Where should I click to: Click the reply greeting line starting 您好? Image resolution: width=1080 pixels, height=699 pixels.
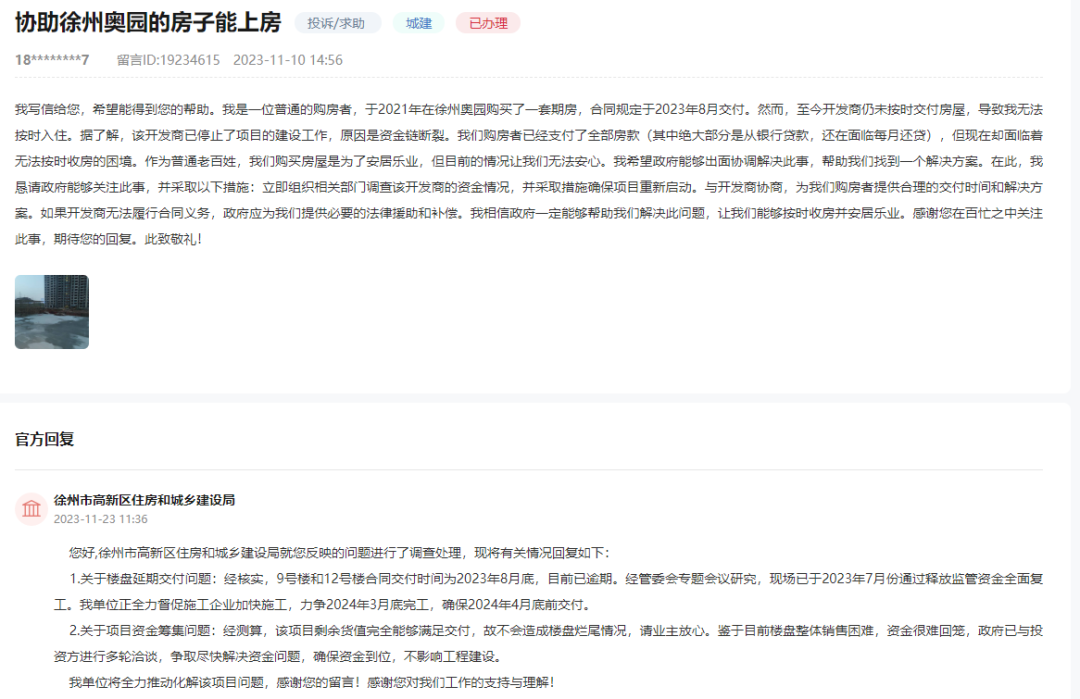339,553
